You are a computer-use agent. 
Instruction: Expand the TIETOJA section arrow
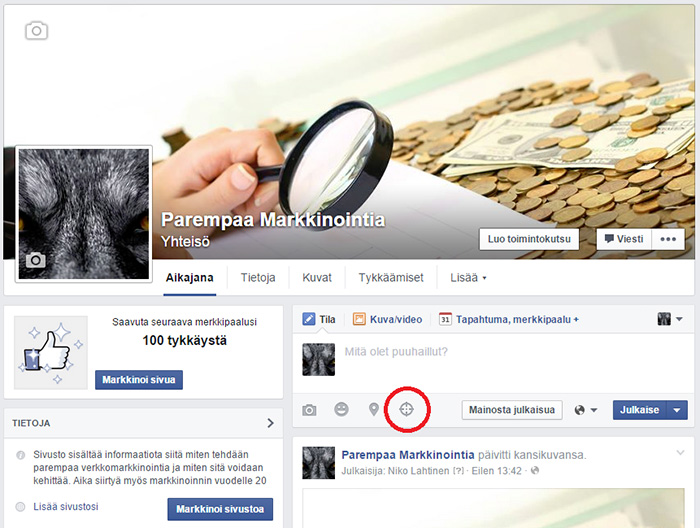click(271, 423)
